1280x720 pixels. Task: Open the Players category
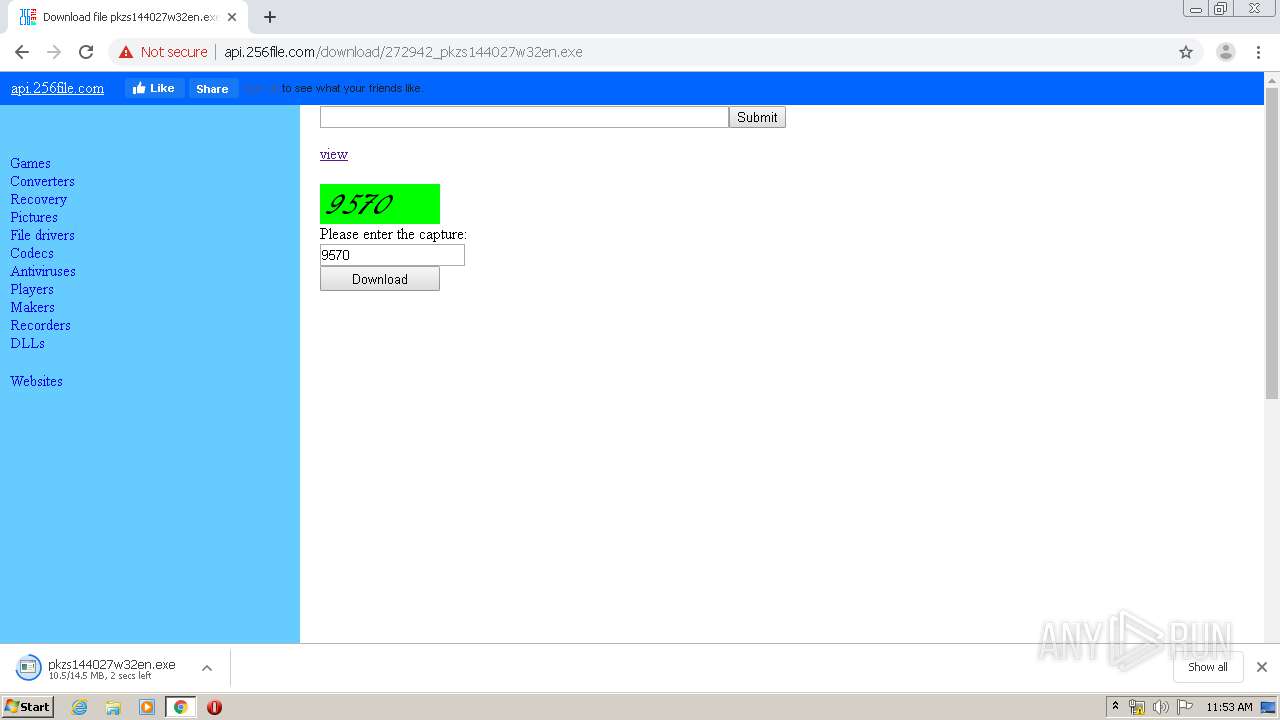[32, 289]
